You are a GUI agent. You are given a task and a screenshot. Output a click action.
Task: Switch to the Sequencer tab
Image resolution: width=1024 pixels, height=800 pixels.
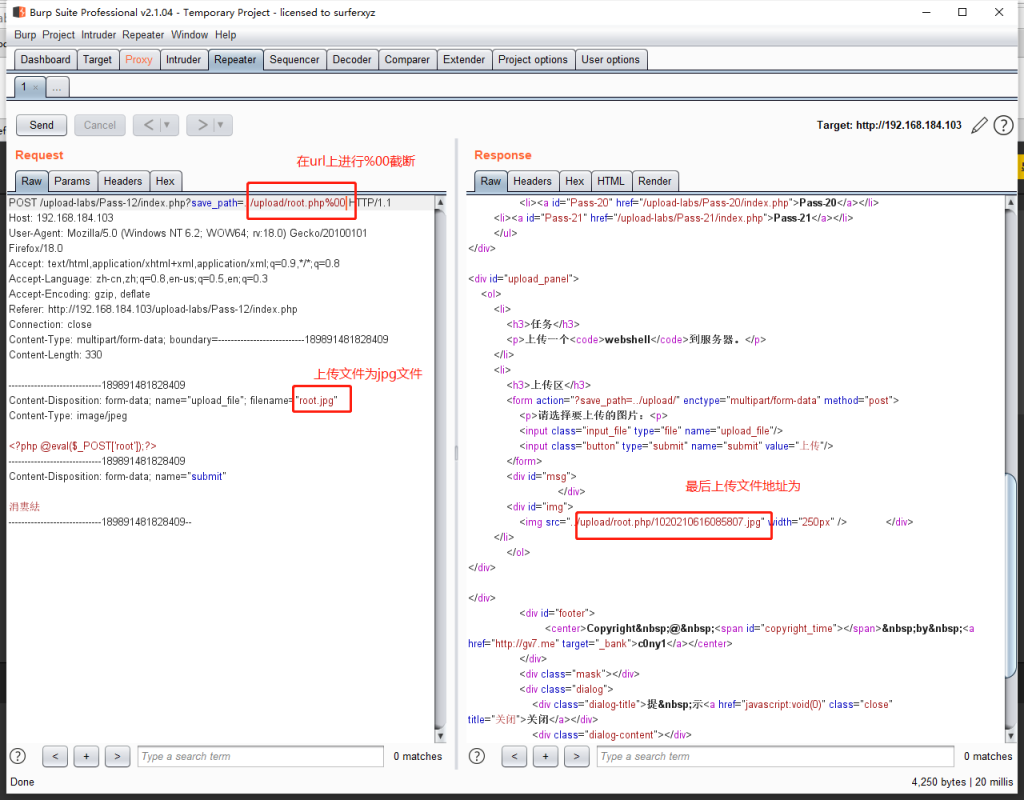(x=295, y=59)
